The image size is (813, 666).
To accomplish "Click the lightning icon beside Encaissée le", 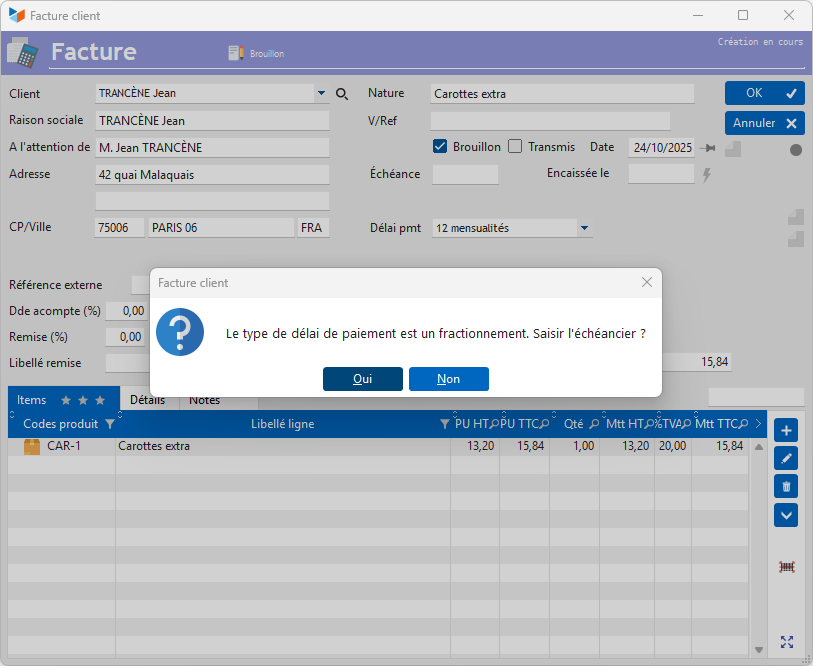I will point(707,175).
